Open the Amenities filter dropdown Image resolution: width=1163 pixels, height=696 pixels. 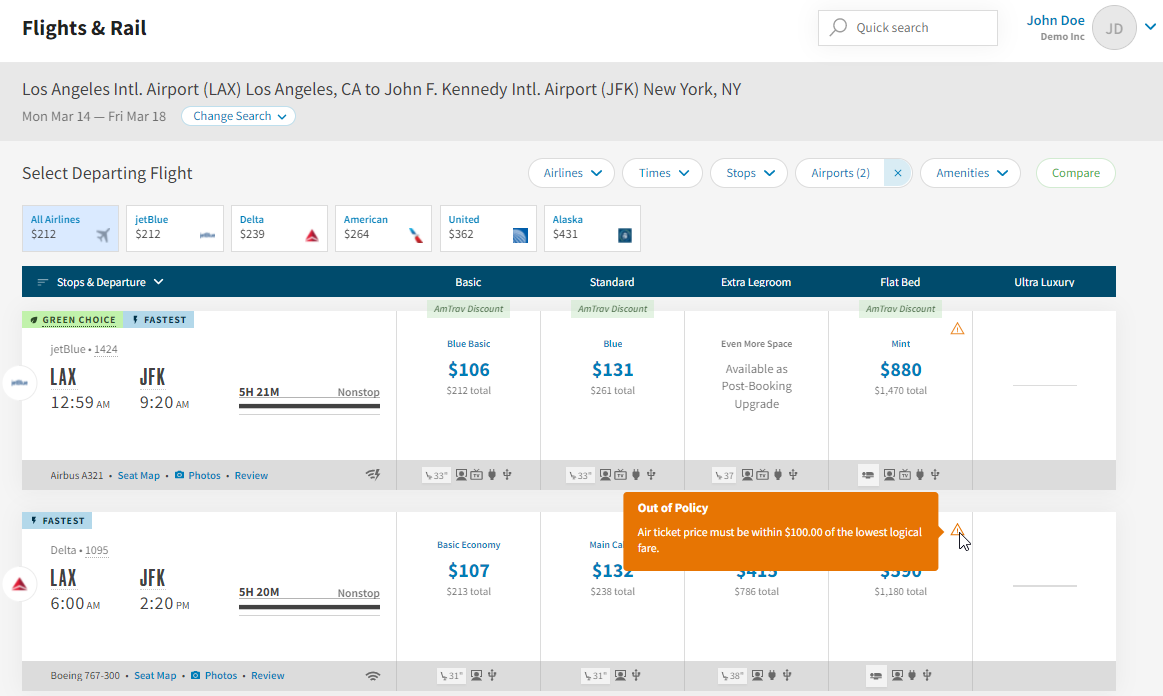pyautogui.click(x=970, y=173)
